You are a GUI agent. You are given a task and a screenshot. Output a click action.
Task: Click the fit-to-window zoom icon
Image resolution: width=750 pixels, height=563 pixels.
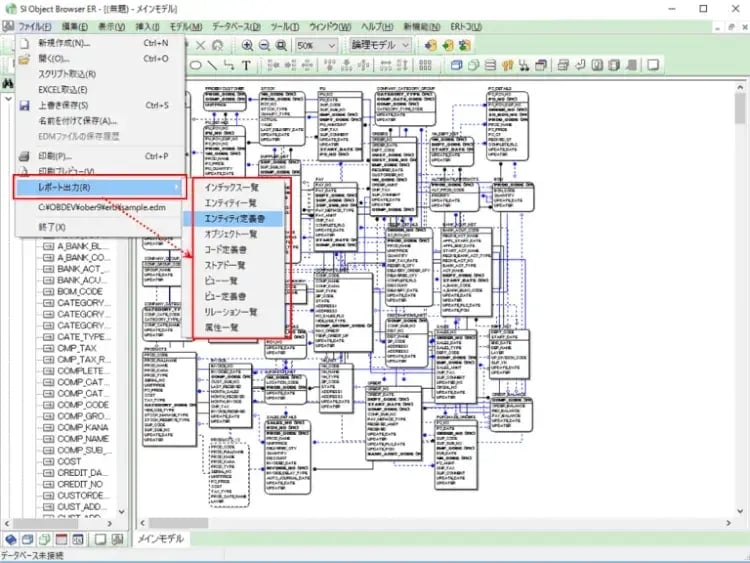tap(282, 45)
